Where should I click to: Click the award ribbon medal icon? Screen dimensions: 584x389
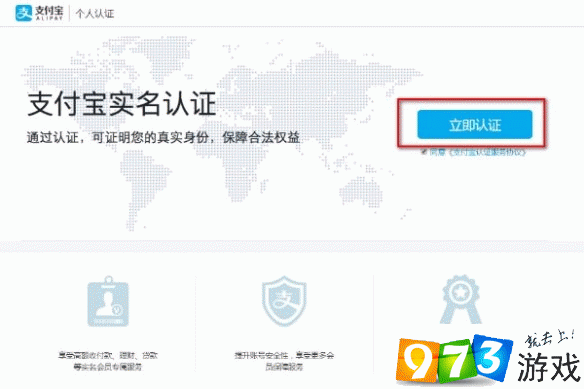point(461,299)
